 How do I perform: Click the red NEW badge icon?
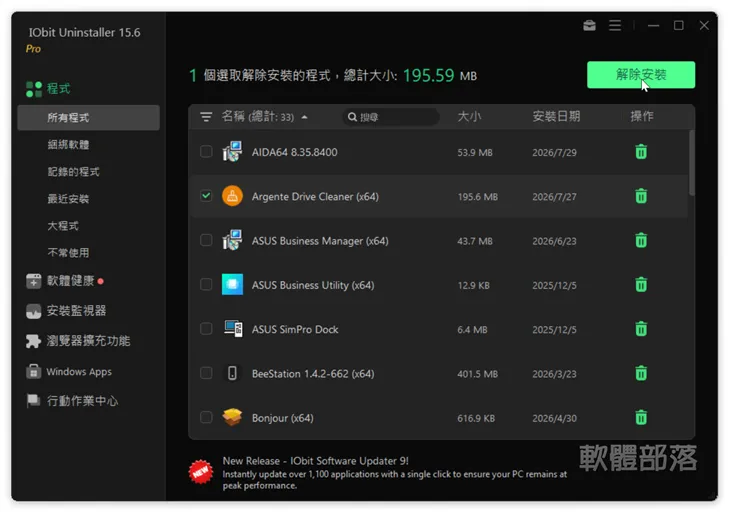tap(201, 472)
